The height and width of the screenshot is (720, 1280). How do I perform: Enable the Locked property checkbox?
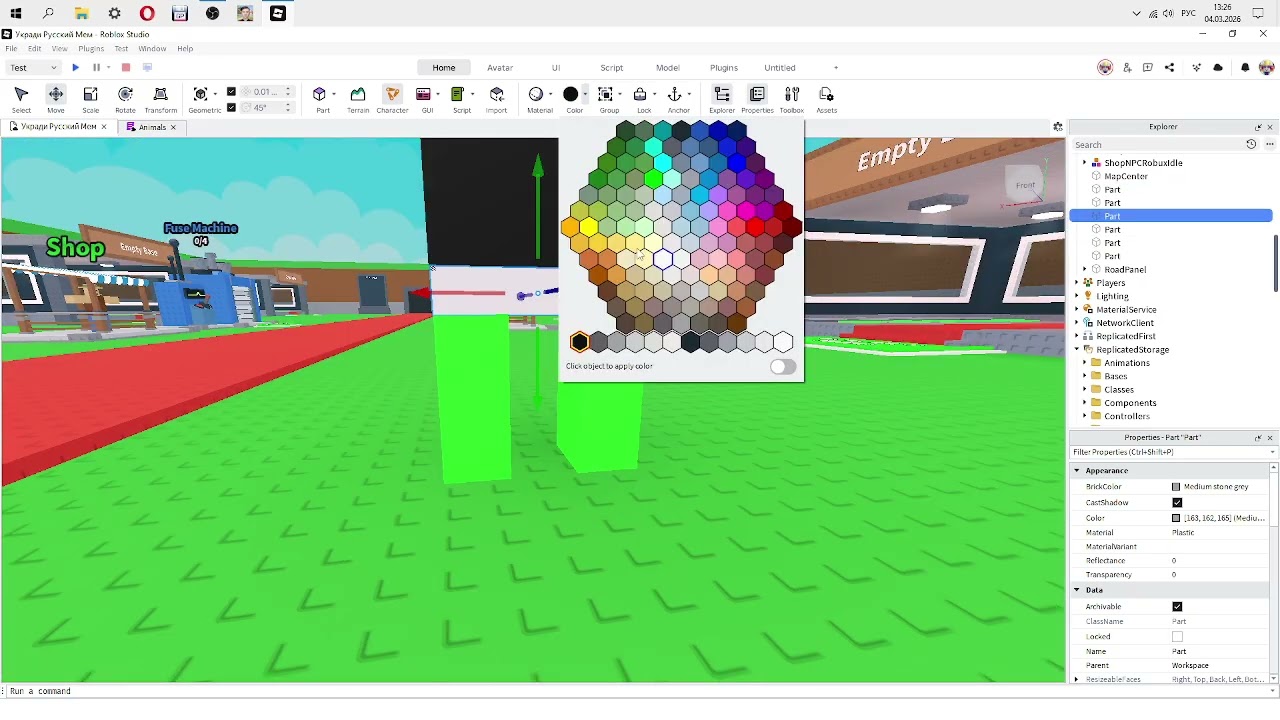1177,637
